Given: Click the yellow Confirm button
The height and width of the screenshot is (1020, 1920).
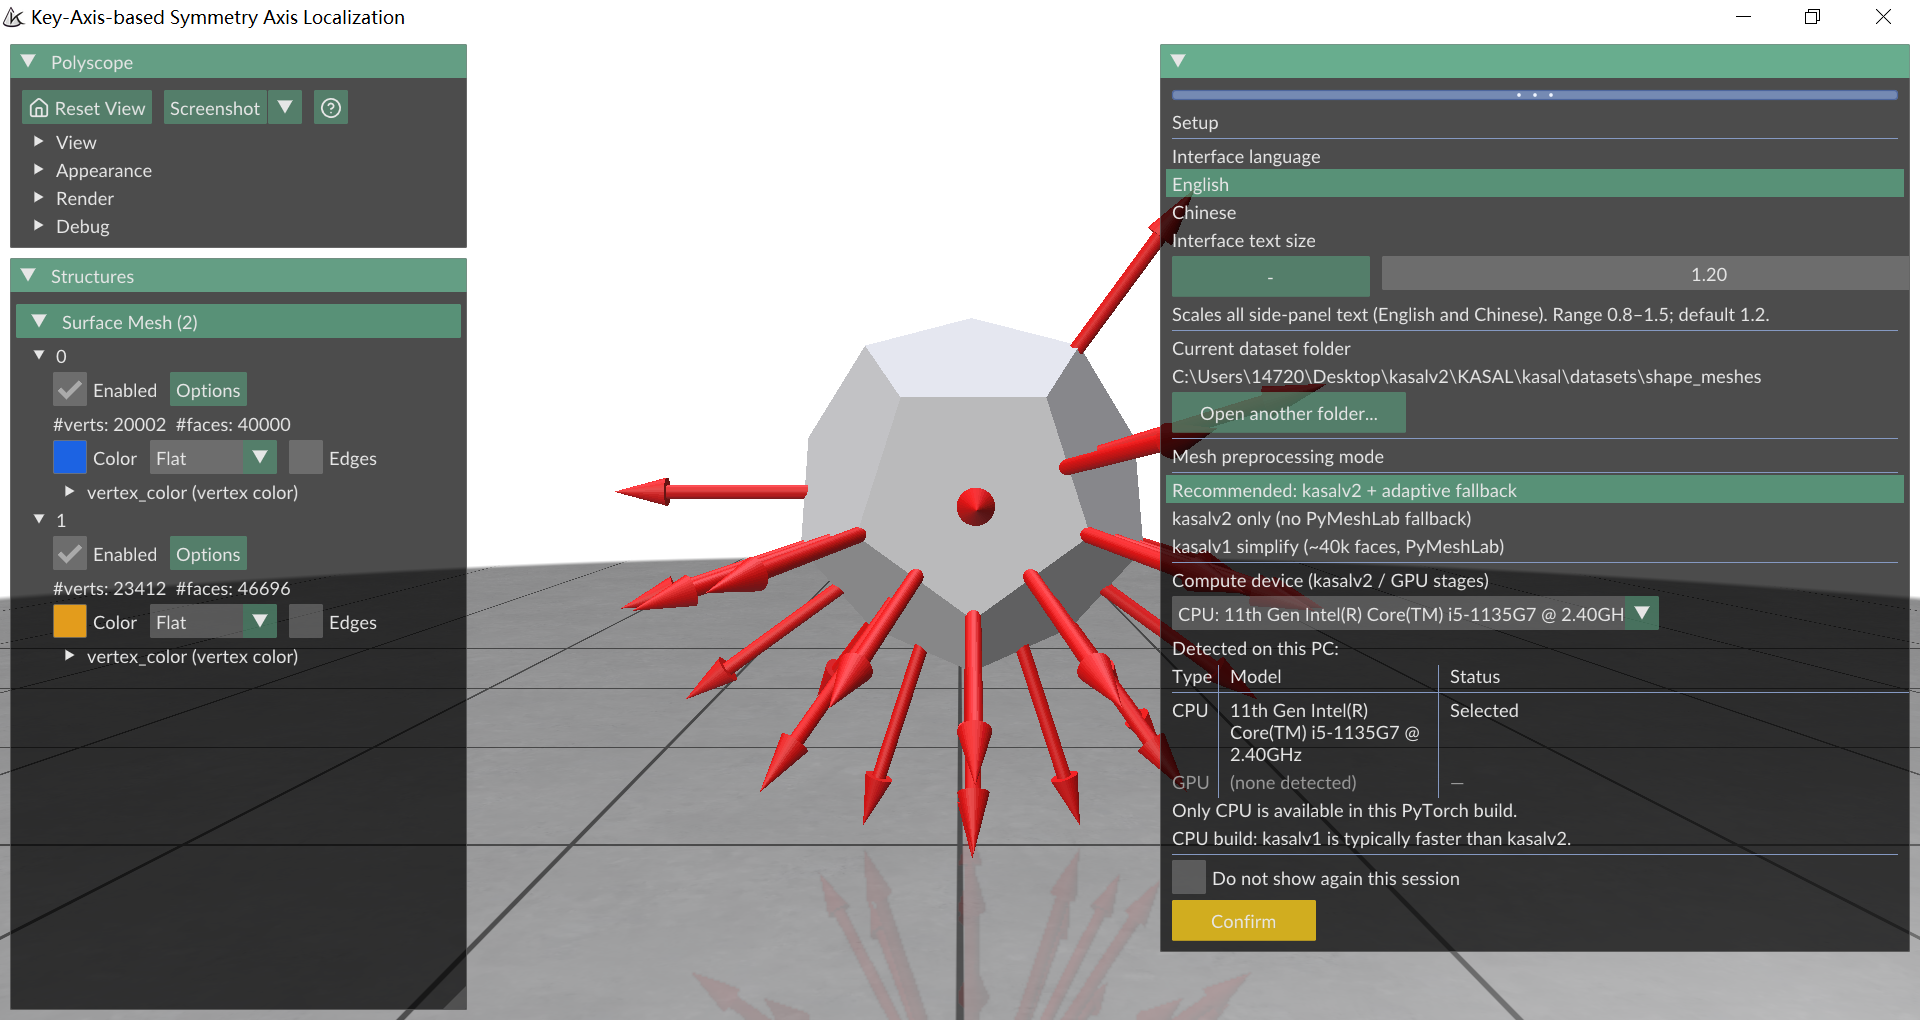Looking at the screenshot, I should (x=1244, y=921).
